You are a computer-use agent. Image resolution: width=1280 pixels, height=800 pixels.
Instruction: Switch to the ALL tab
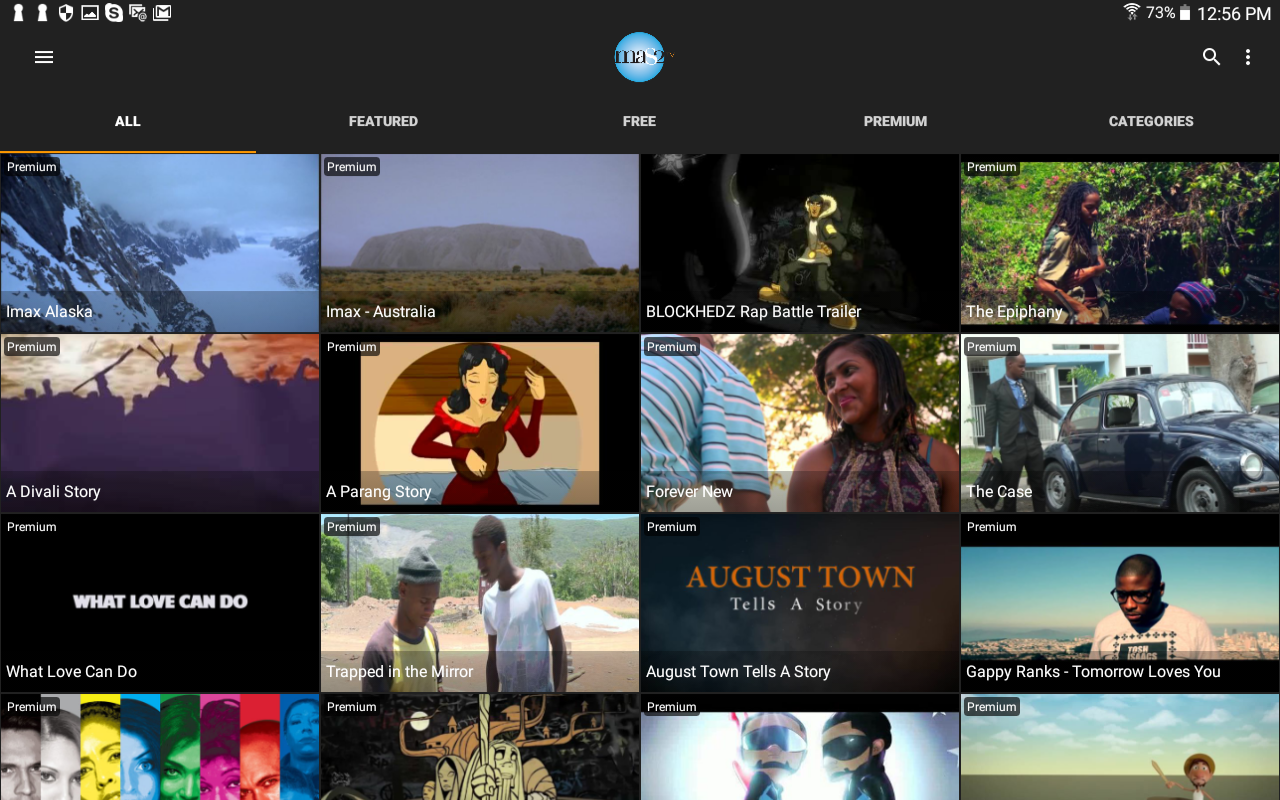tap(128, 121)
